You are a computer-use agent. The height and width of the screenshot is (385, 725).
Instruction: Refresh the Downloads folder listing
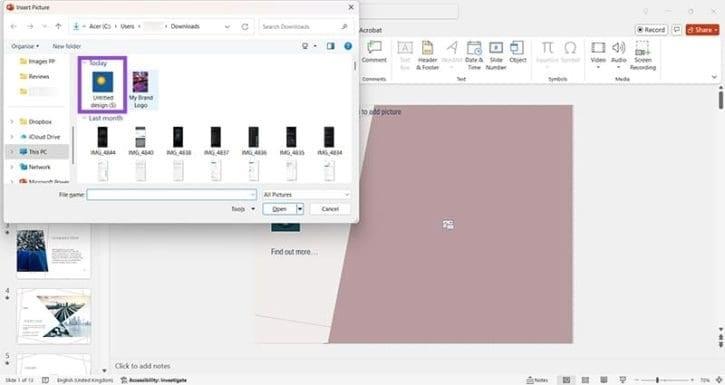coord(245,27)
